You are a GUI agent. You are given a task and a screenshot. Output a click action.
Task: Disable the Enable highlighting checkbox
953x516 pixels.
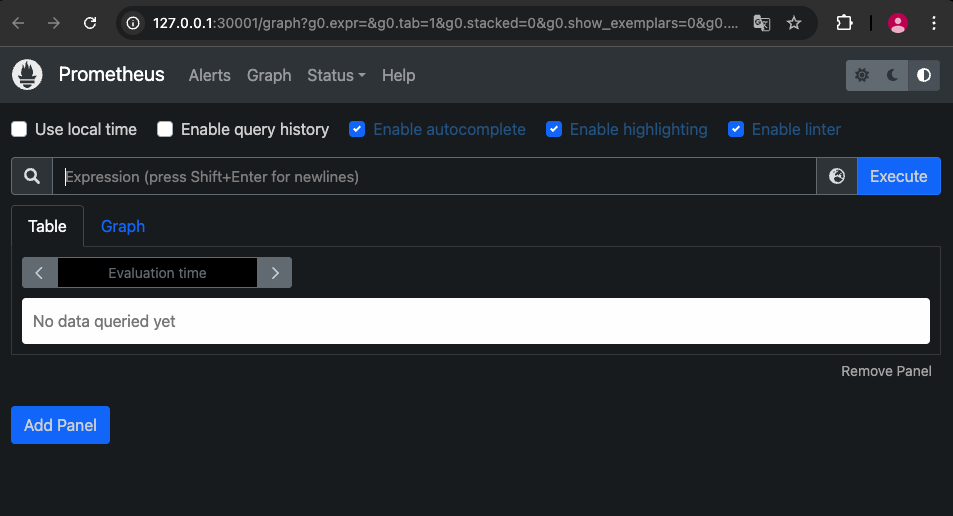[554, 129]
